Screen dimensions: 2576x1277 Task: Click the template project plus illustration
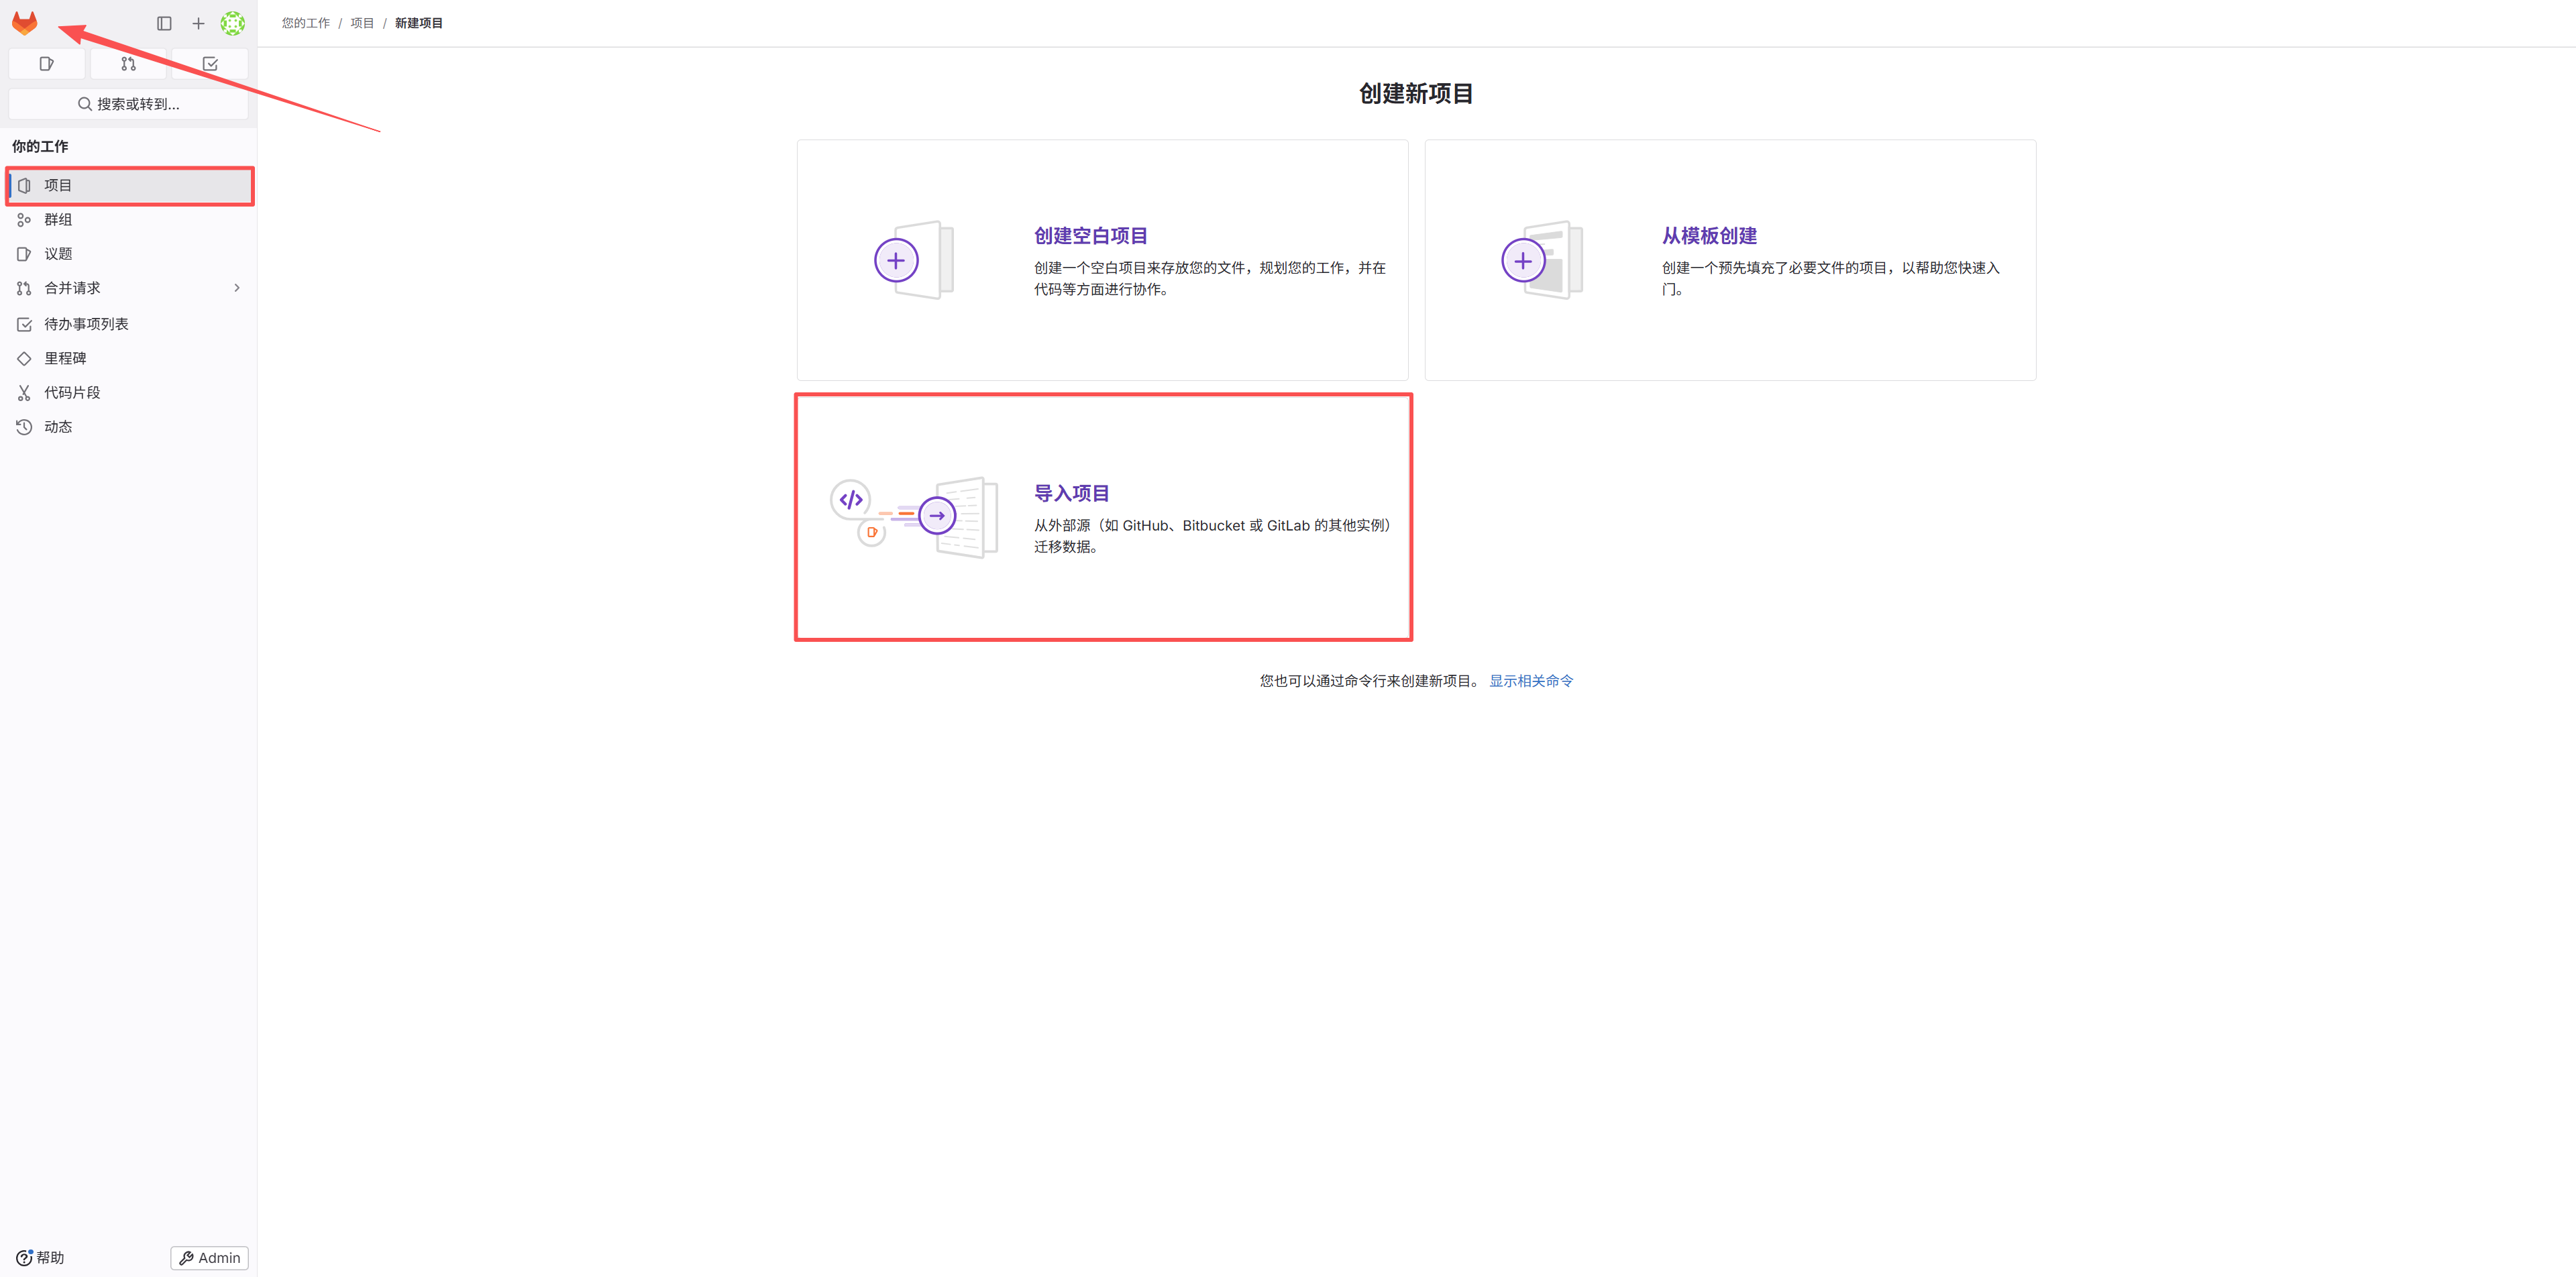click(1541, 260)
